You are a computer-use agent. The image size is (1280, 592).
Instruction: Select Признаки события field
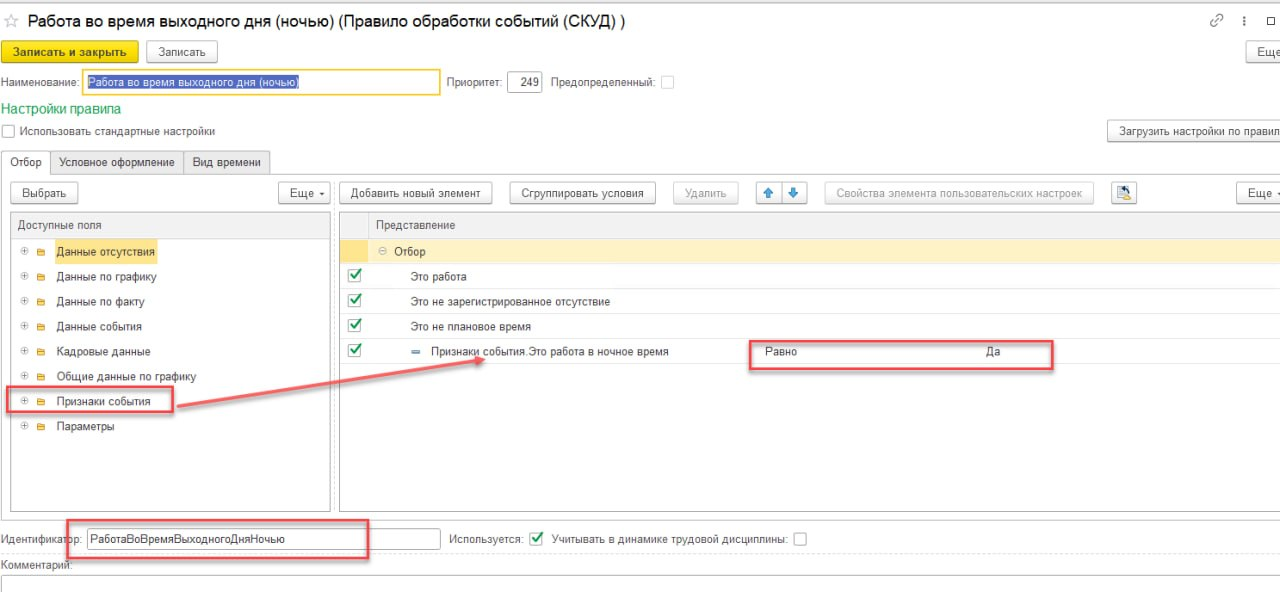click(103, 402)
